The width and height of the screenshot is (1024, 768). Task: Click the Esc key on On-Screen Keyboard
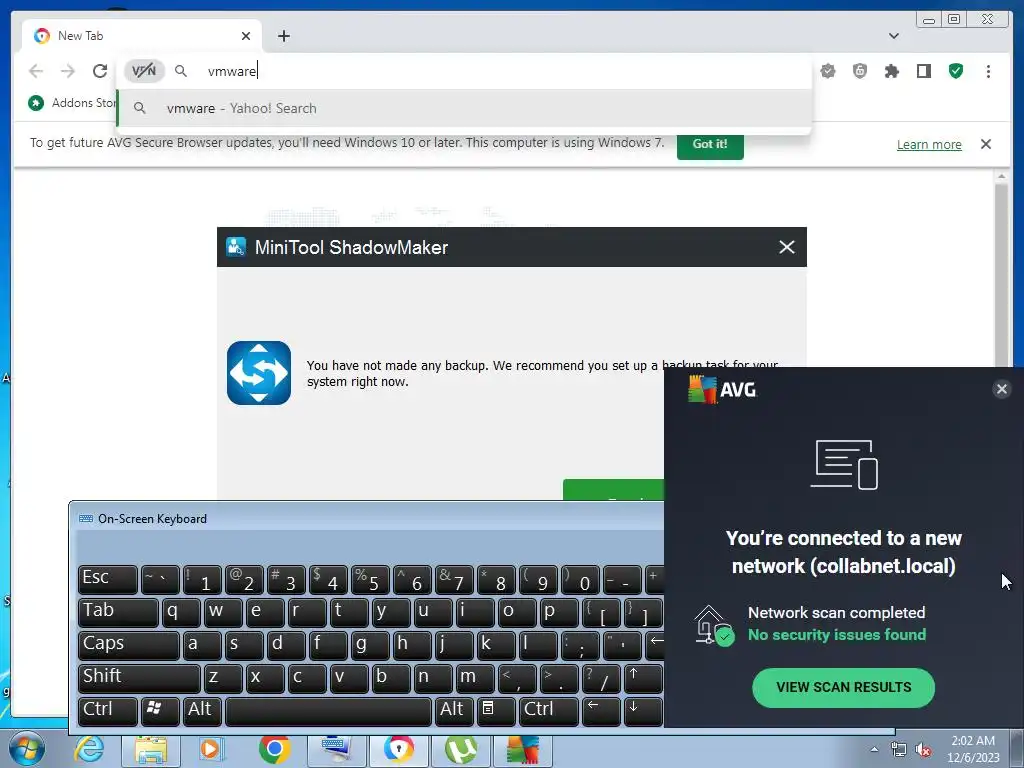point(108,579)
